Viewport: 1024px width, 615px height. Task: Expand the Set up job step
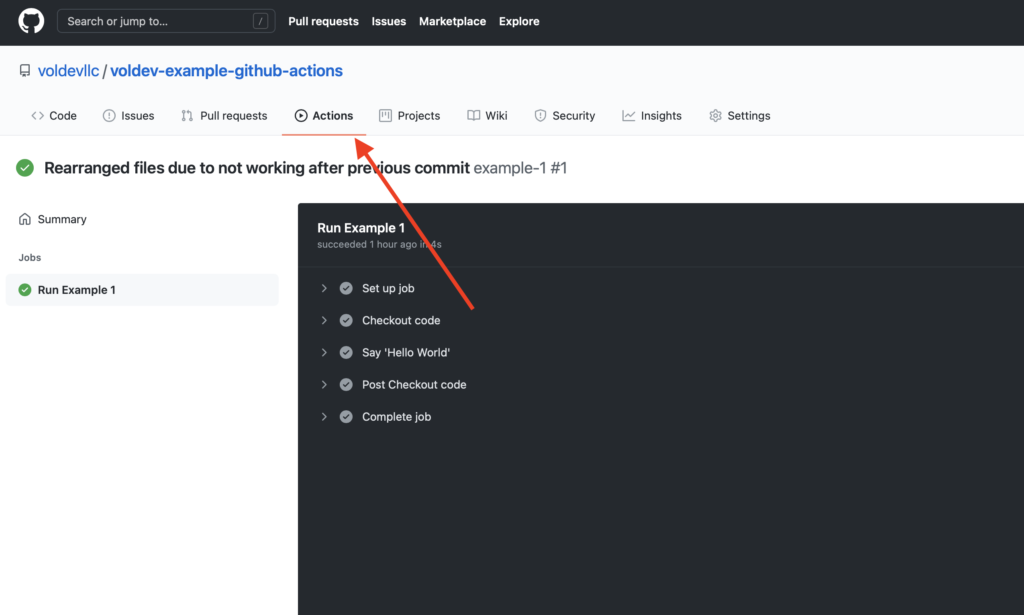click(323, 288)
